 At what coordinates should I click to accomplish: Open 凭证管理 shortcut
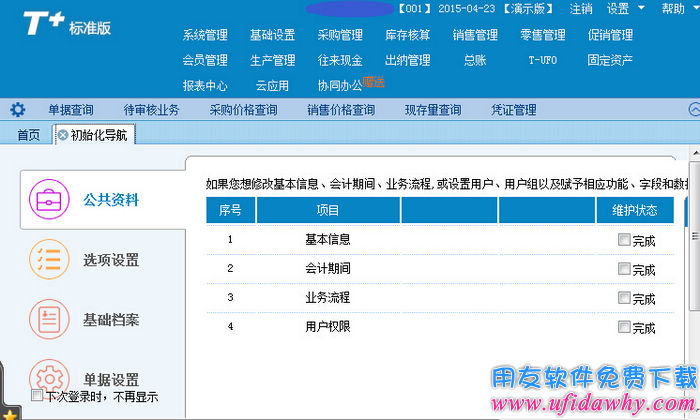click(x=514, y=110)
